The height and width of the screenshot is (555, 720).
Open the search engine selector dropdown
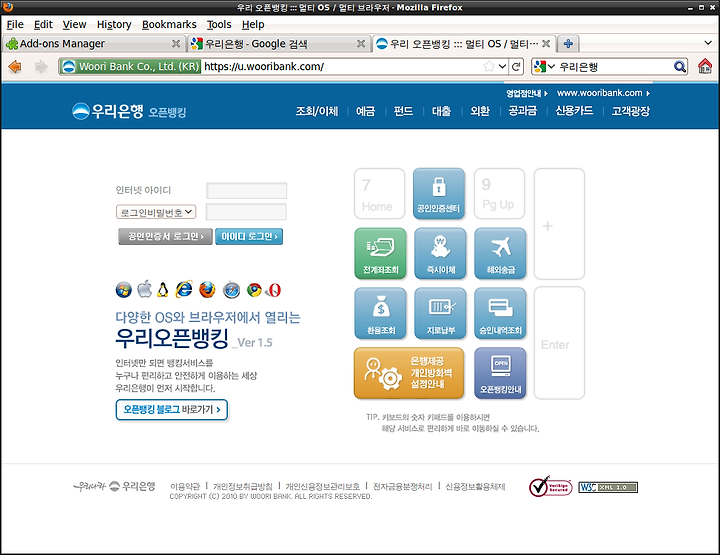545,67
